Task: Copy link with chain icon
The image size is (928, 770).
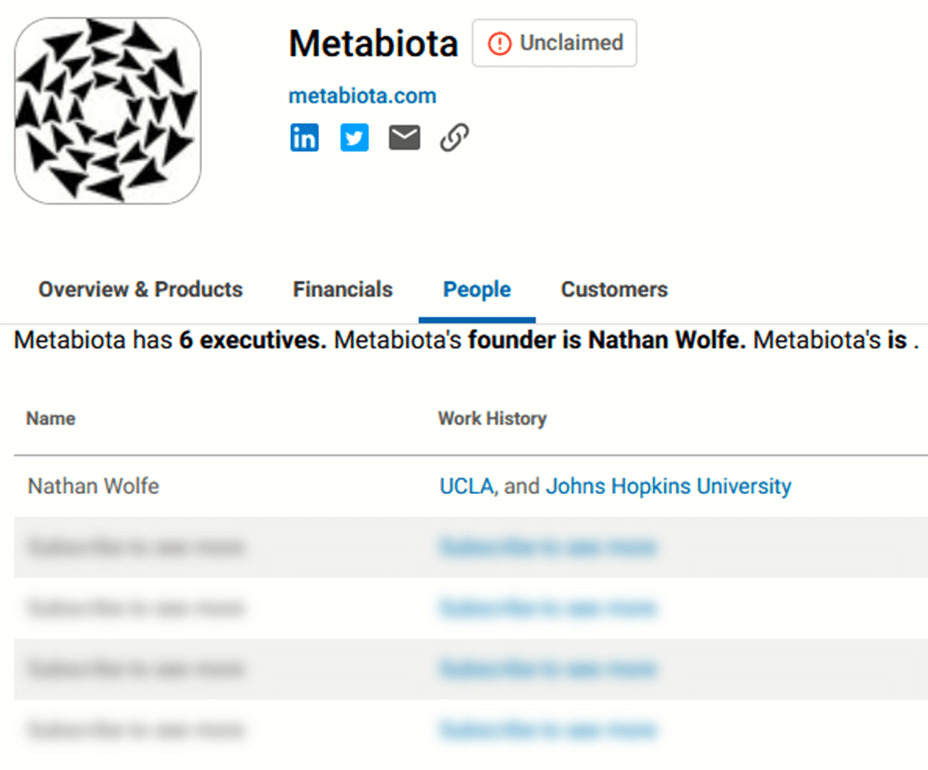Action: pyautogui.click(x=455, y=138)
